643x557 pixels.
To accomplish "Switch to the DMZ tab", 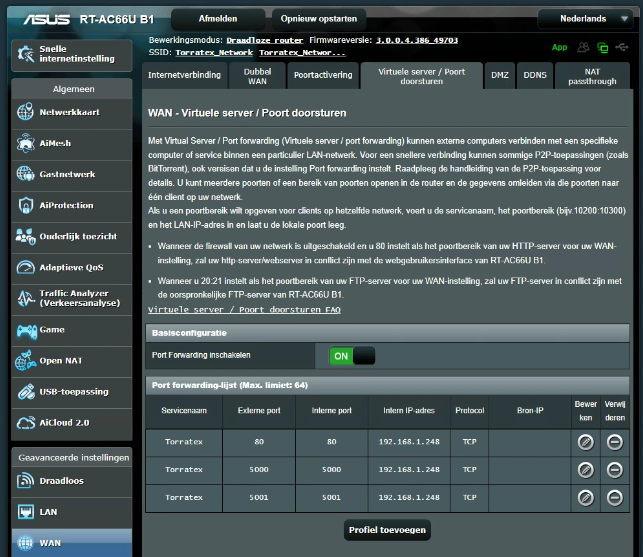I will click(499, 75).
